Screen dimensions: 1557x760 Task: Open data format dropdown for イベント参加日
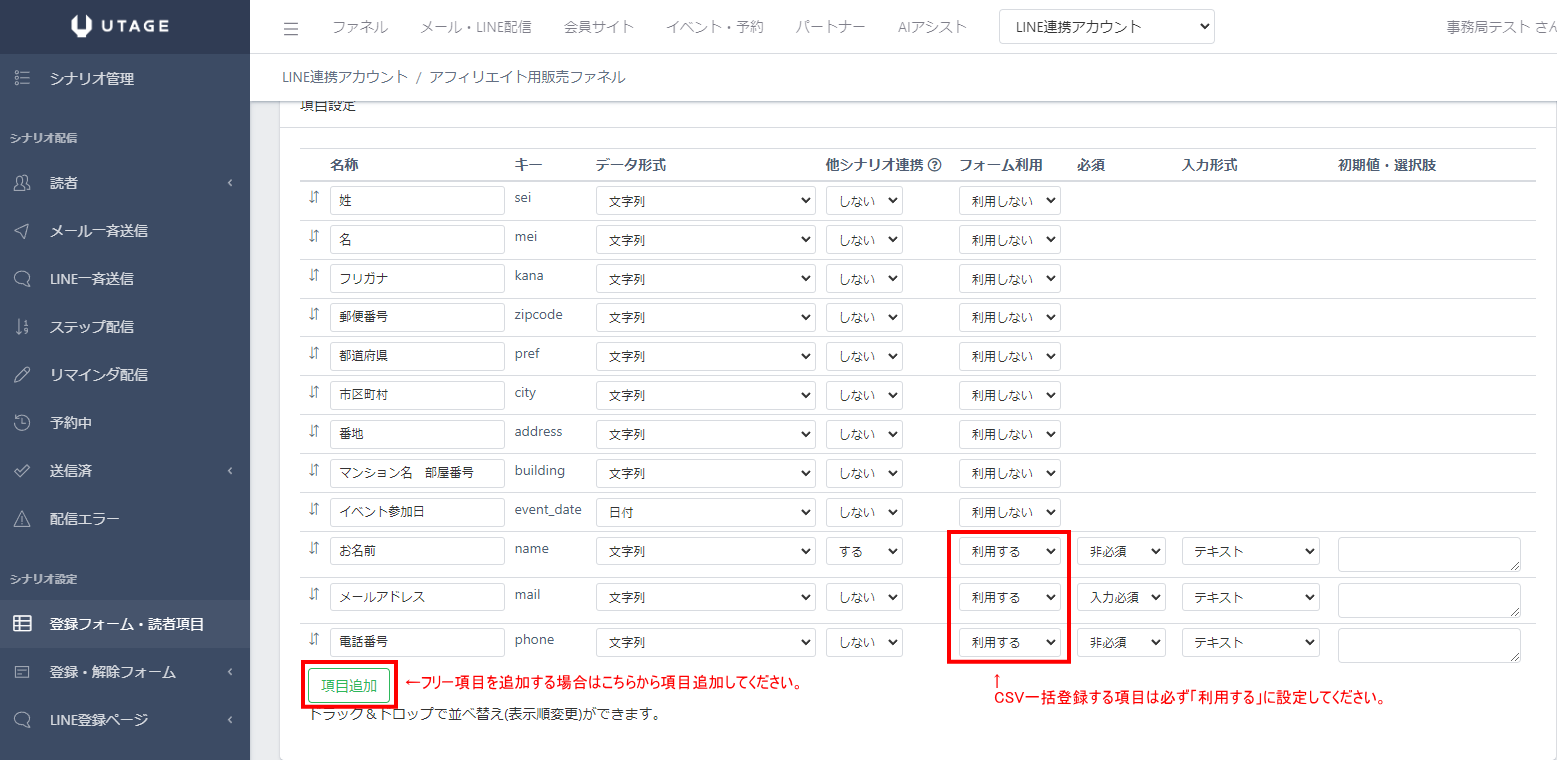coord(706,512)
